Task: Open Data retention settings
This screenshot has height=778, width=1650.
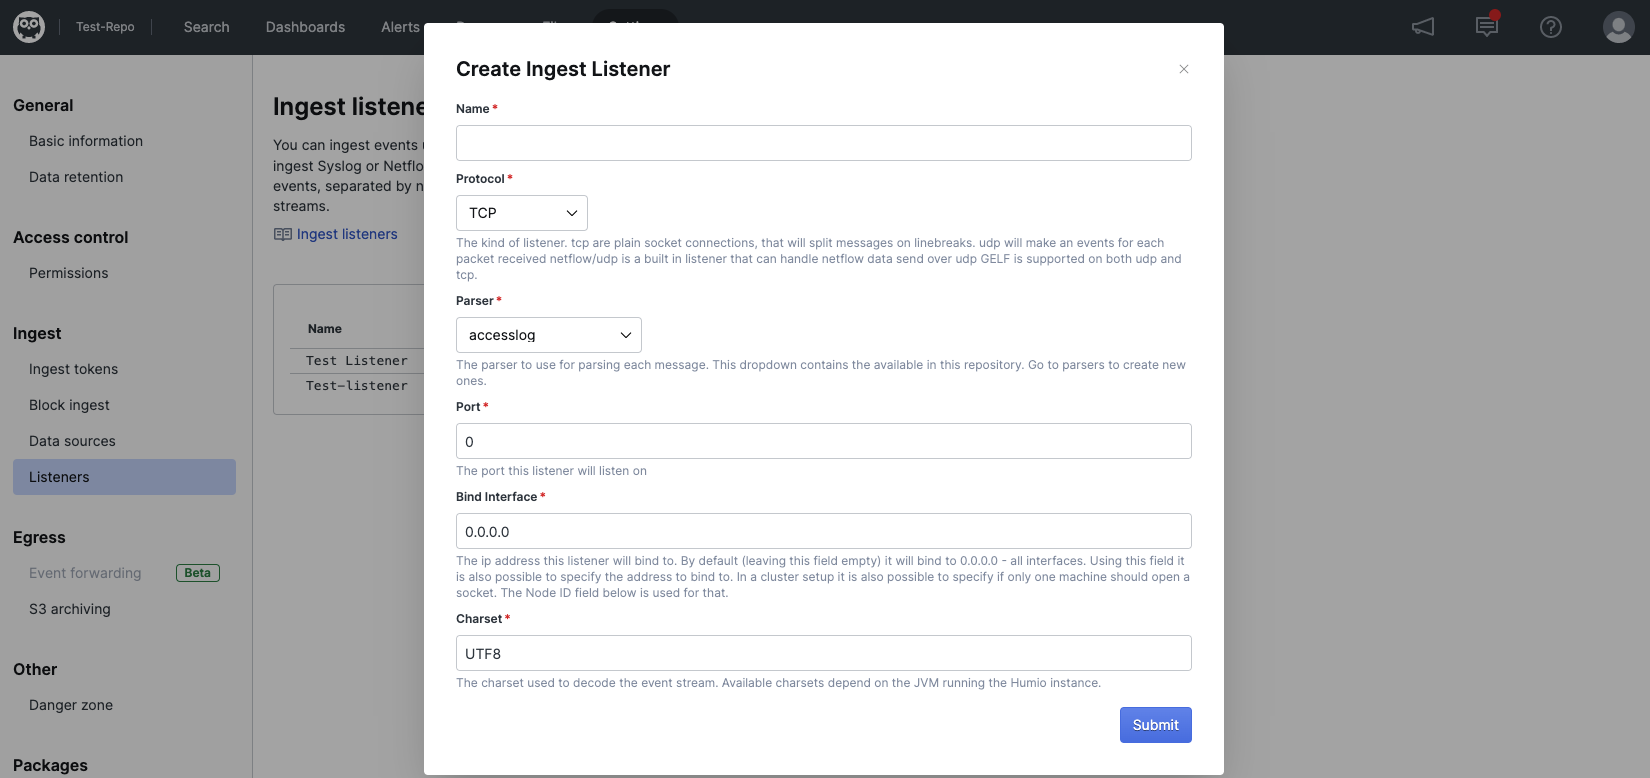Action: pos(76,177)
